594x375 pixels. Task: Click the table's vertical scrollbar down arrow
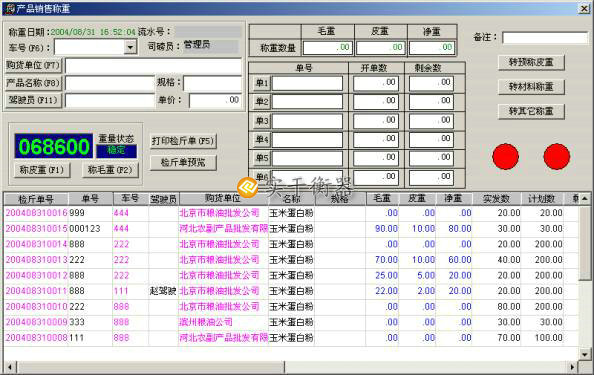pos(585,355)
